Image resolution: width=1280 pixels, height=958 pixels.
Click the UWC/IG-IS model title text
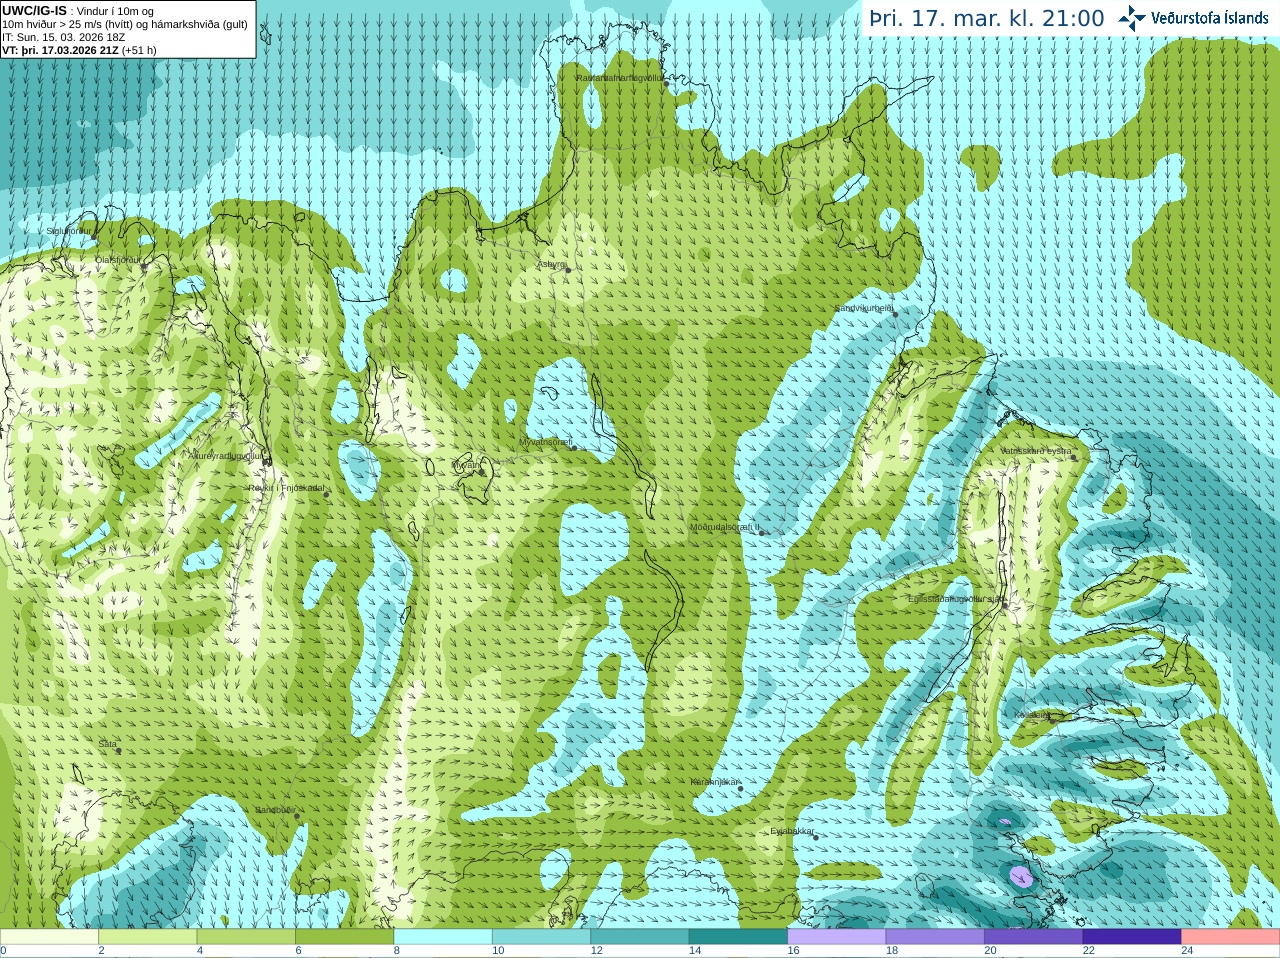(x=34, y=10)
